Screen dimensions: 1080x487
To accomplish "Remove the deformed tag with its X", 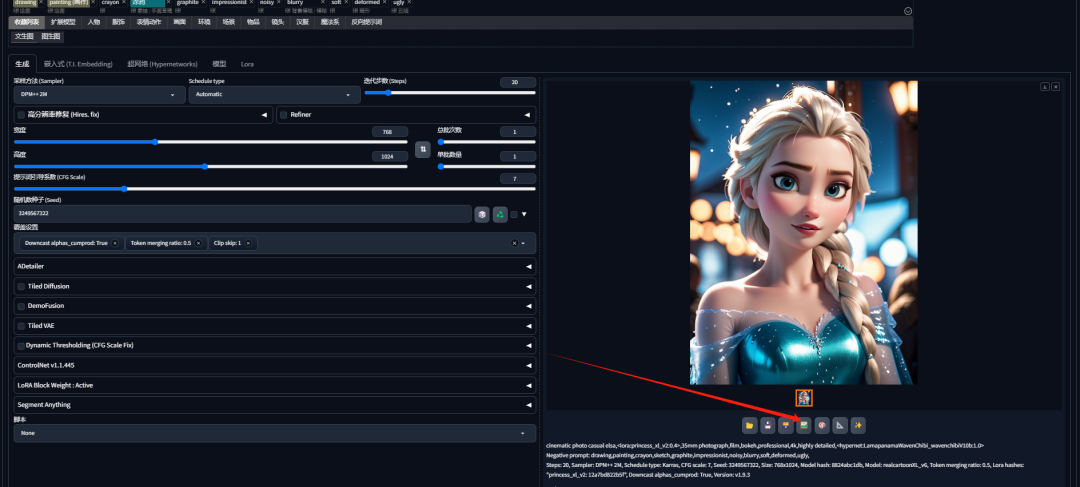I will [385, 2].
